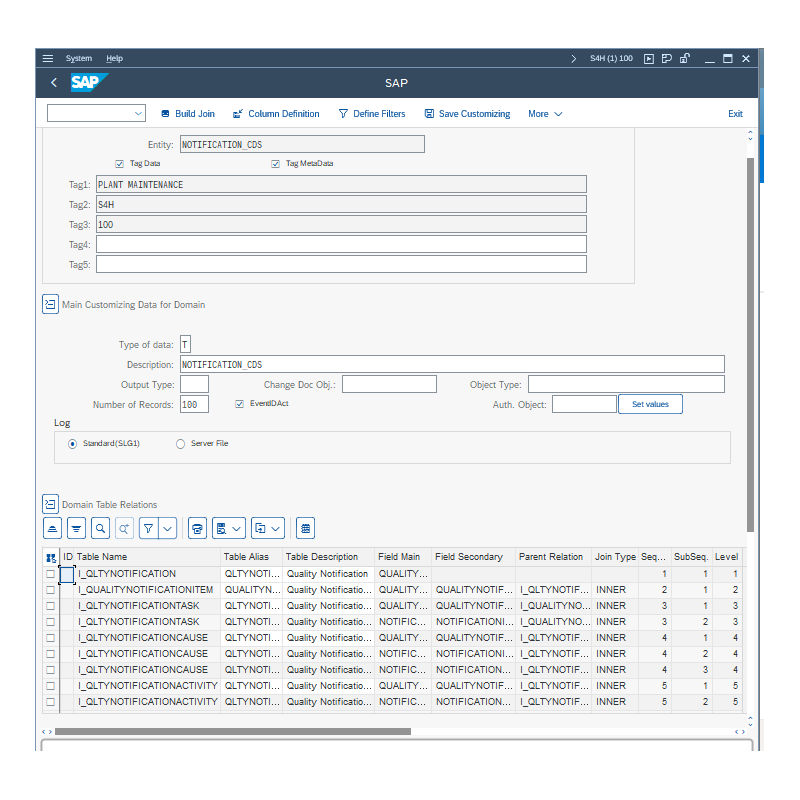The height and width of the screenshot is (800, 800).
Task: Open the System menu
Action: pos(79,58)
